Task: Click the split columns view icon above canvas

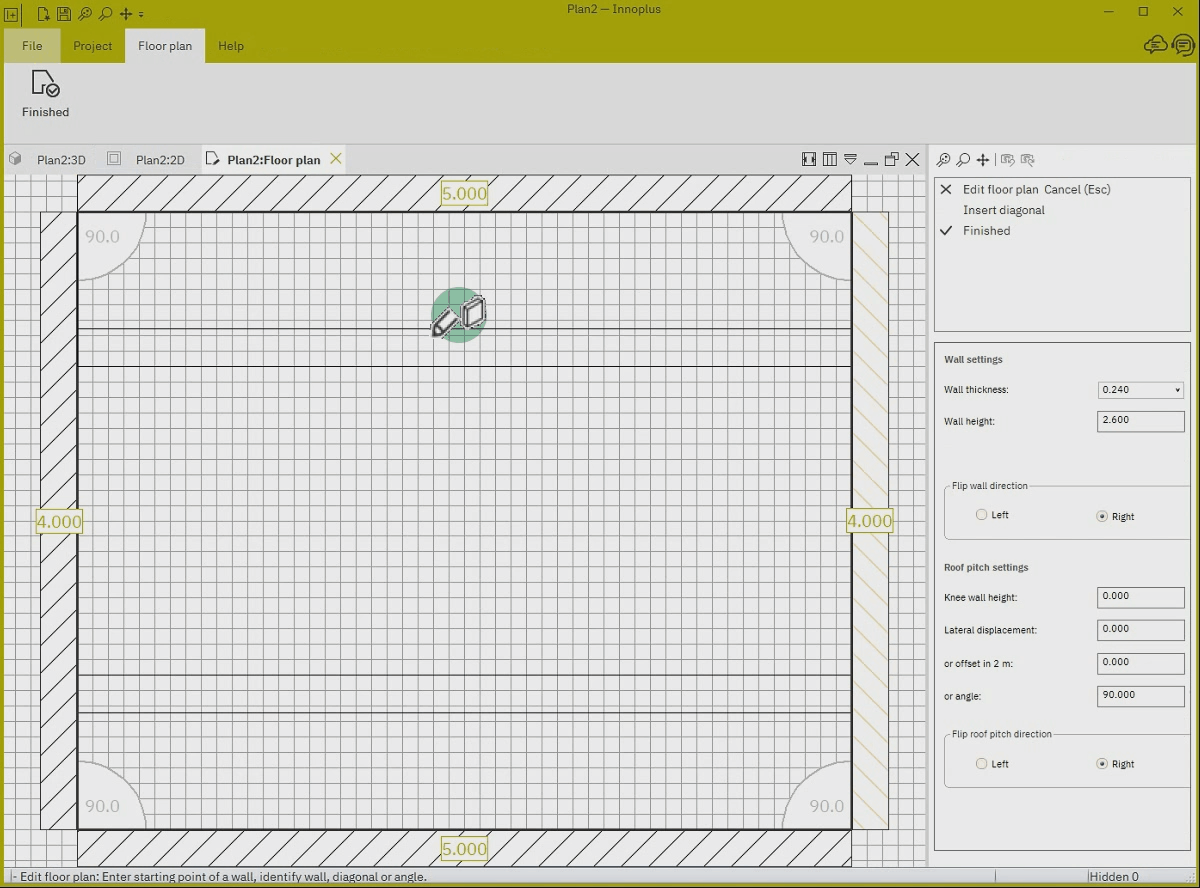Action: pyautogui.click(x=830, y=159)
